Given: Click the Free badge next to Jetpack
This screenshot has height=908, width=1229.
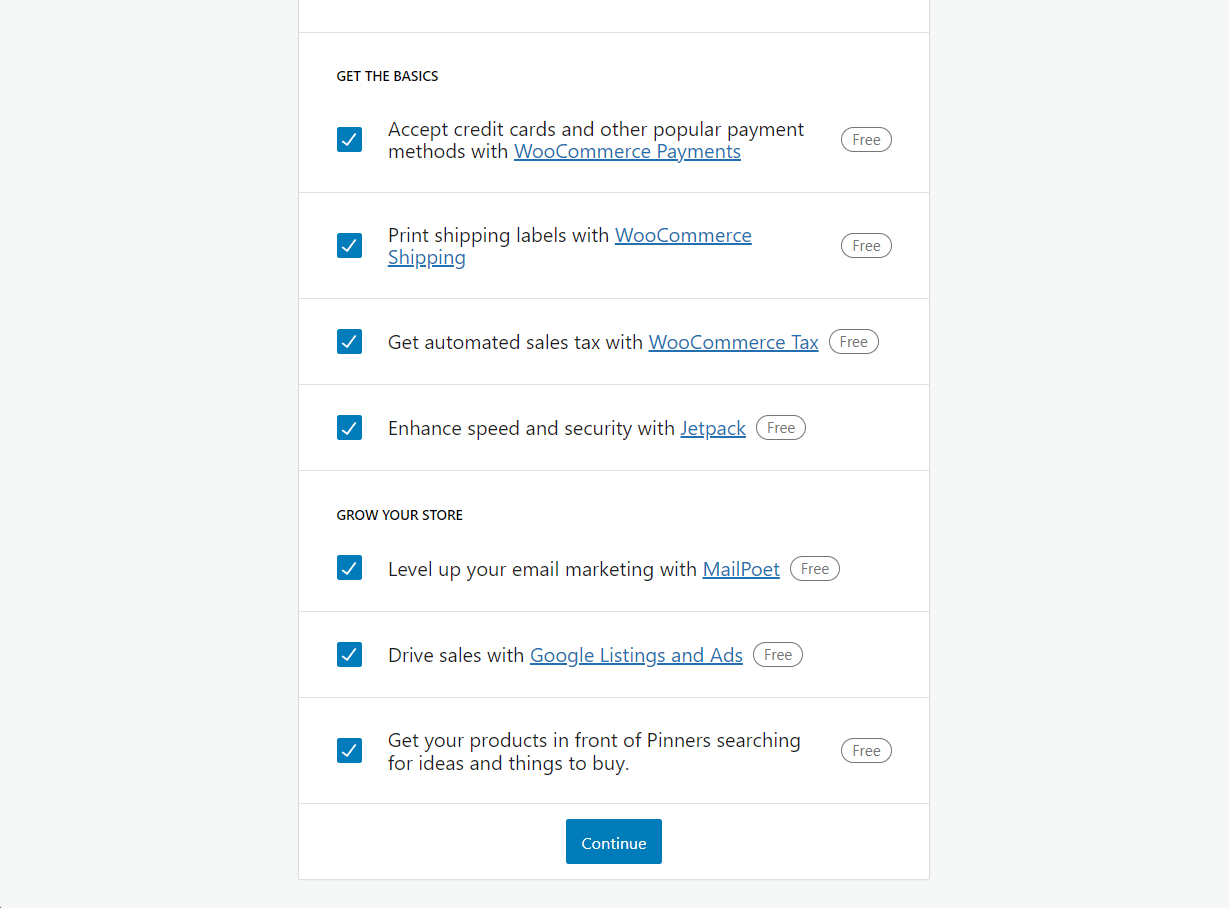Looking at the screenshot, I should point(780,427).
